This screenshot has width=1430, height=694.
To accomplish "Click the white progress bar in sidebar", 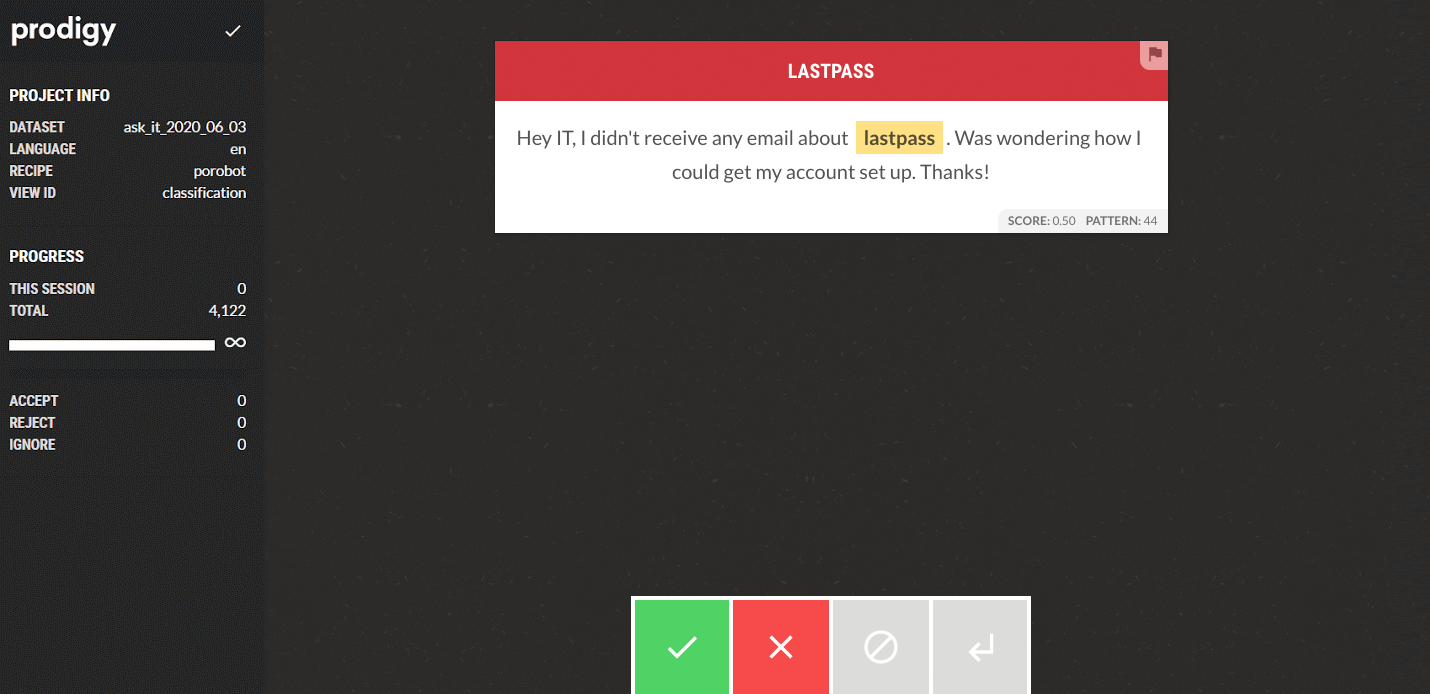I will 112,345.
